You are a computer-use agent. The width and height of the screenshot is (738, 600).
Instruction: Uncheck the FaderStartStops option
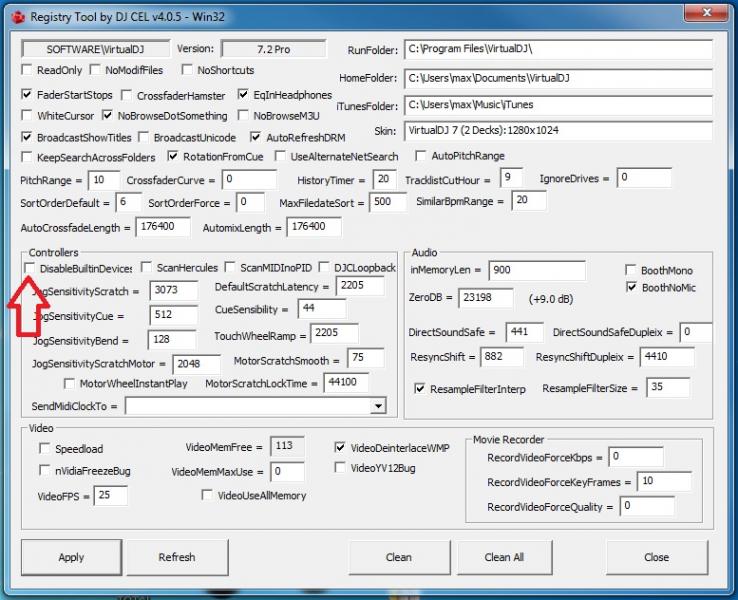(27, 95)
